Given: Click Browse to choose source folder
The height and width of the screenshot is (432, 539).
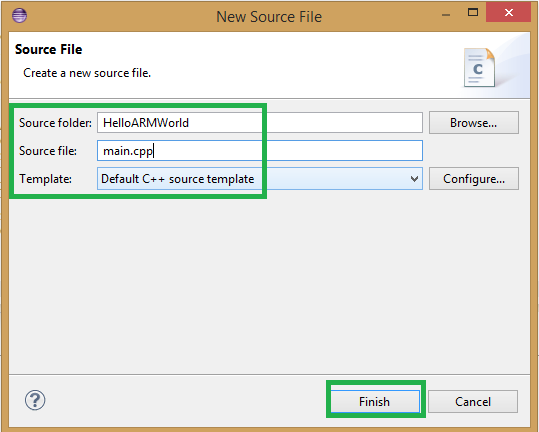Looking at the screenshot, I should [474, 123].
